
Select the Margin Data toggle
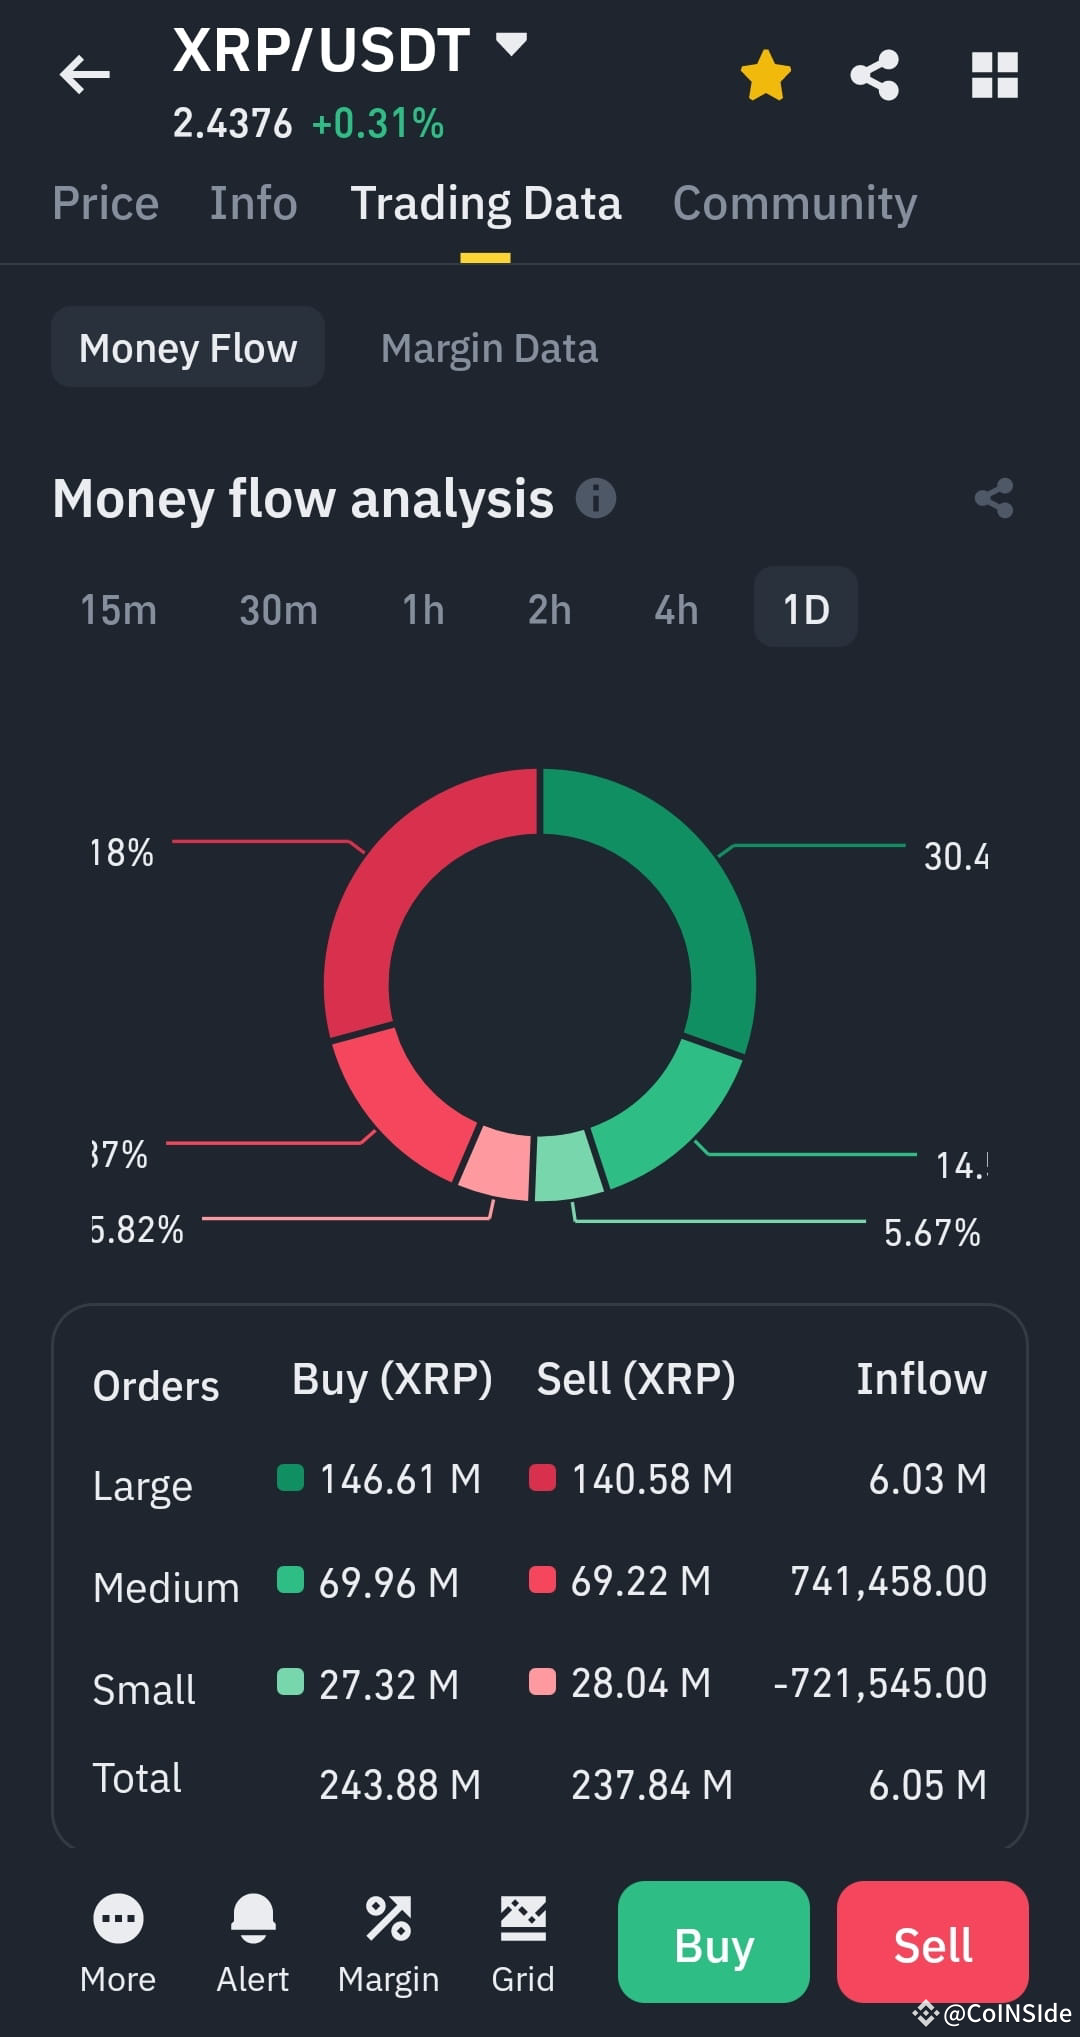pos(489,348)
